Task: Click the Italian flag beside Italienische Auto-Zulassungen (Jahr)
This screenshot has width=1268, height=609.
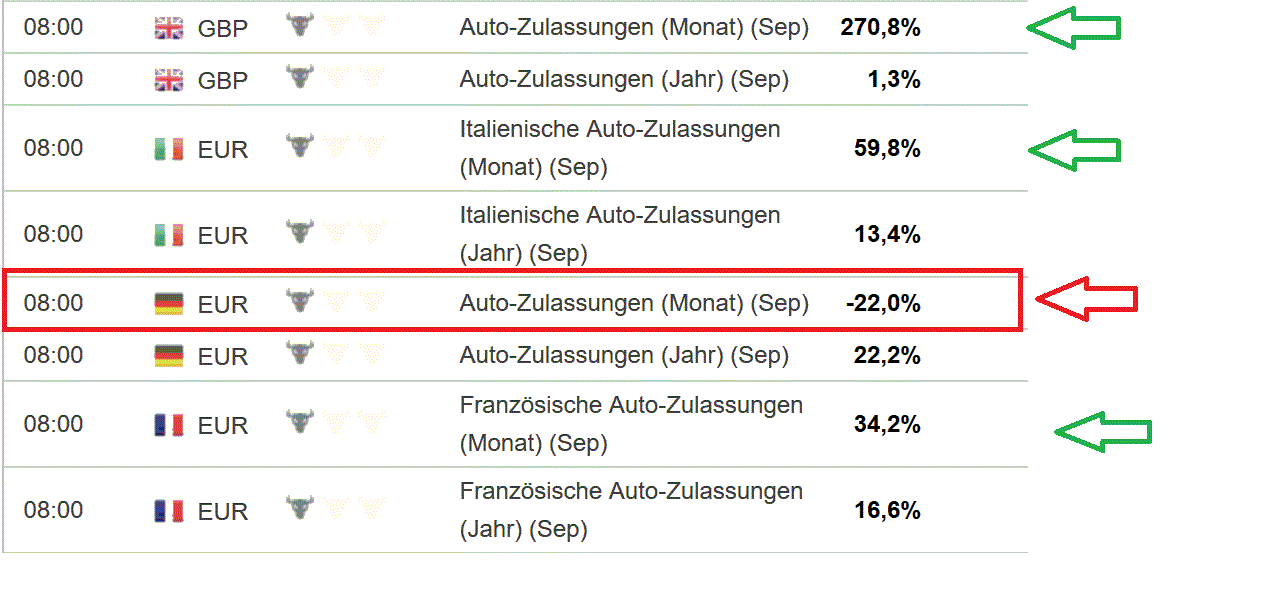Action: [169, 235]
